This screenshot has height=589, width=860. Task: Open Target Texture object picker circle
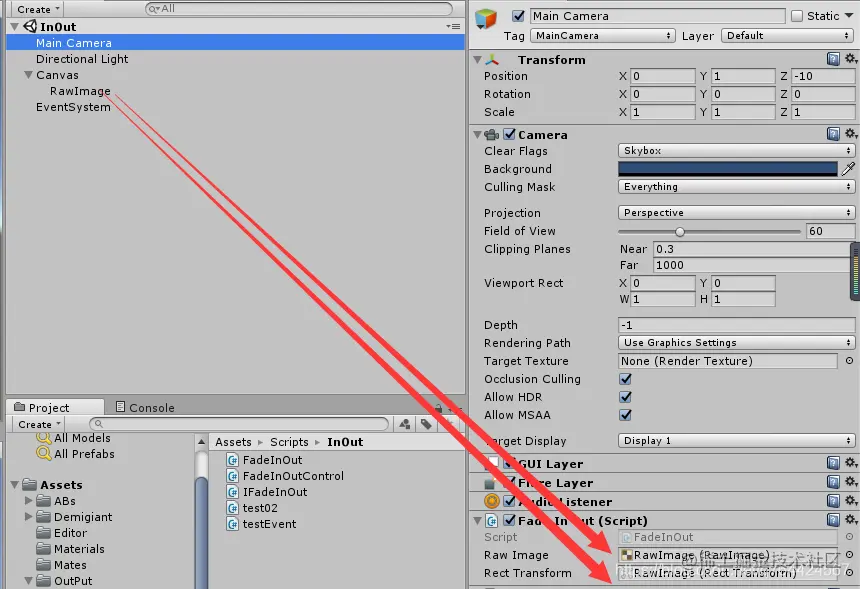[x=849, y=361]
